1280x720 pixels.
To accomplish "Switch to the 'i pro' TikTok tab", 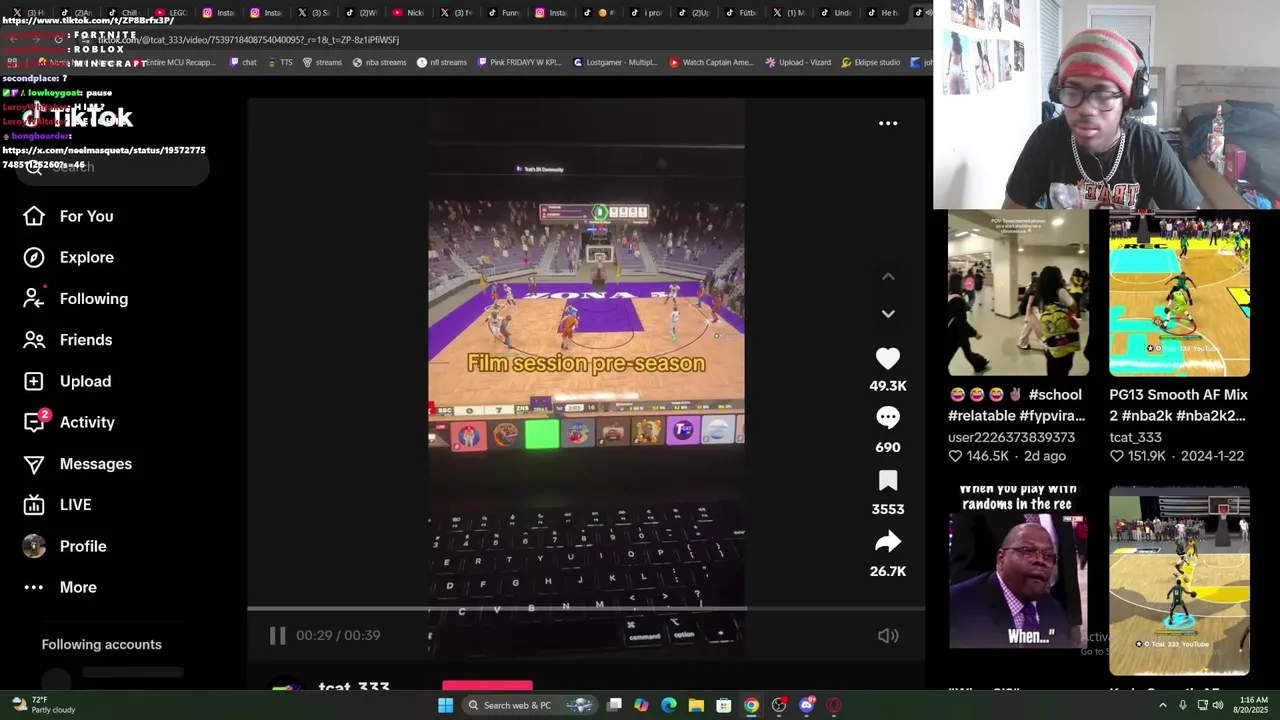I will [x=645, y=12].
